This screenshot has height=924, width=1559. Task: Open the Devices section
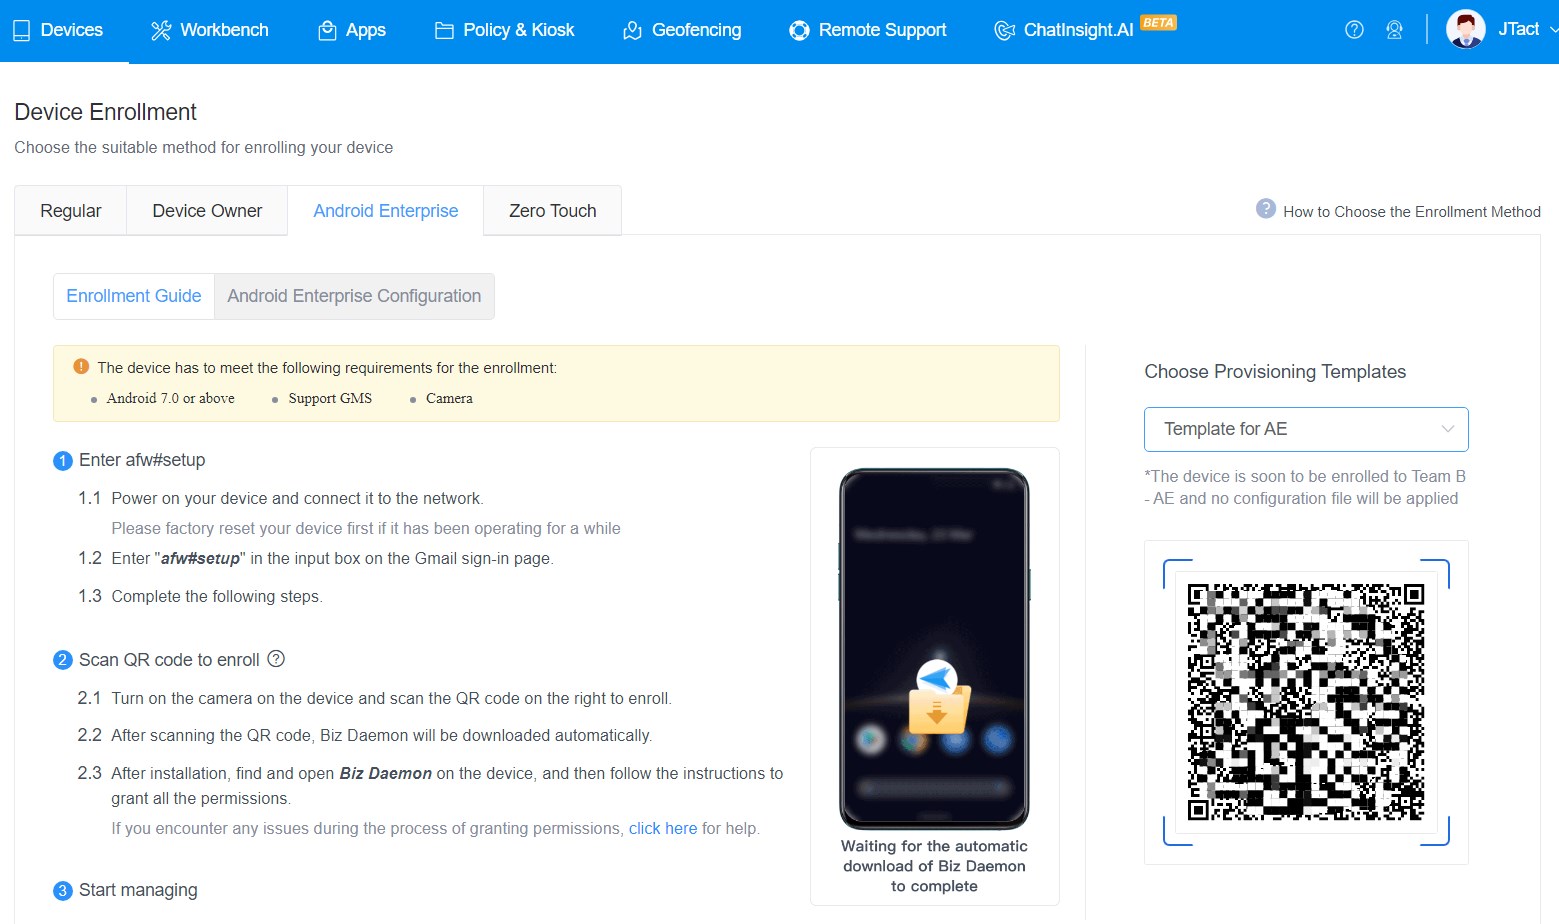[x=58, y=30]
